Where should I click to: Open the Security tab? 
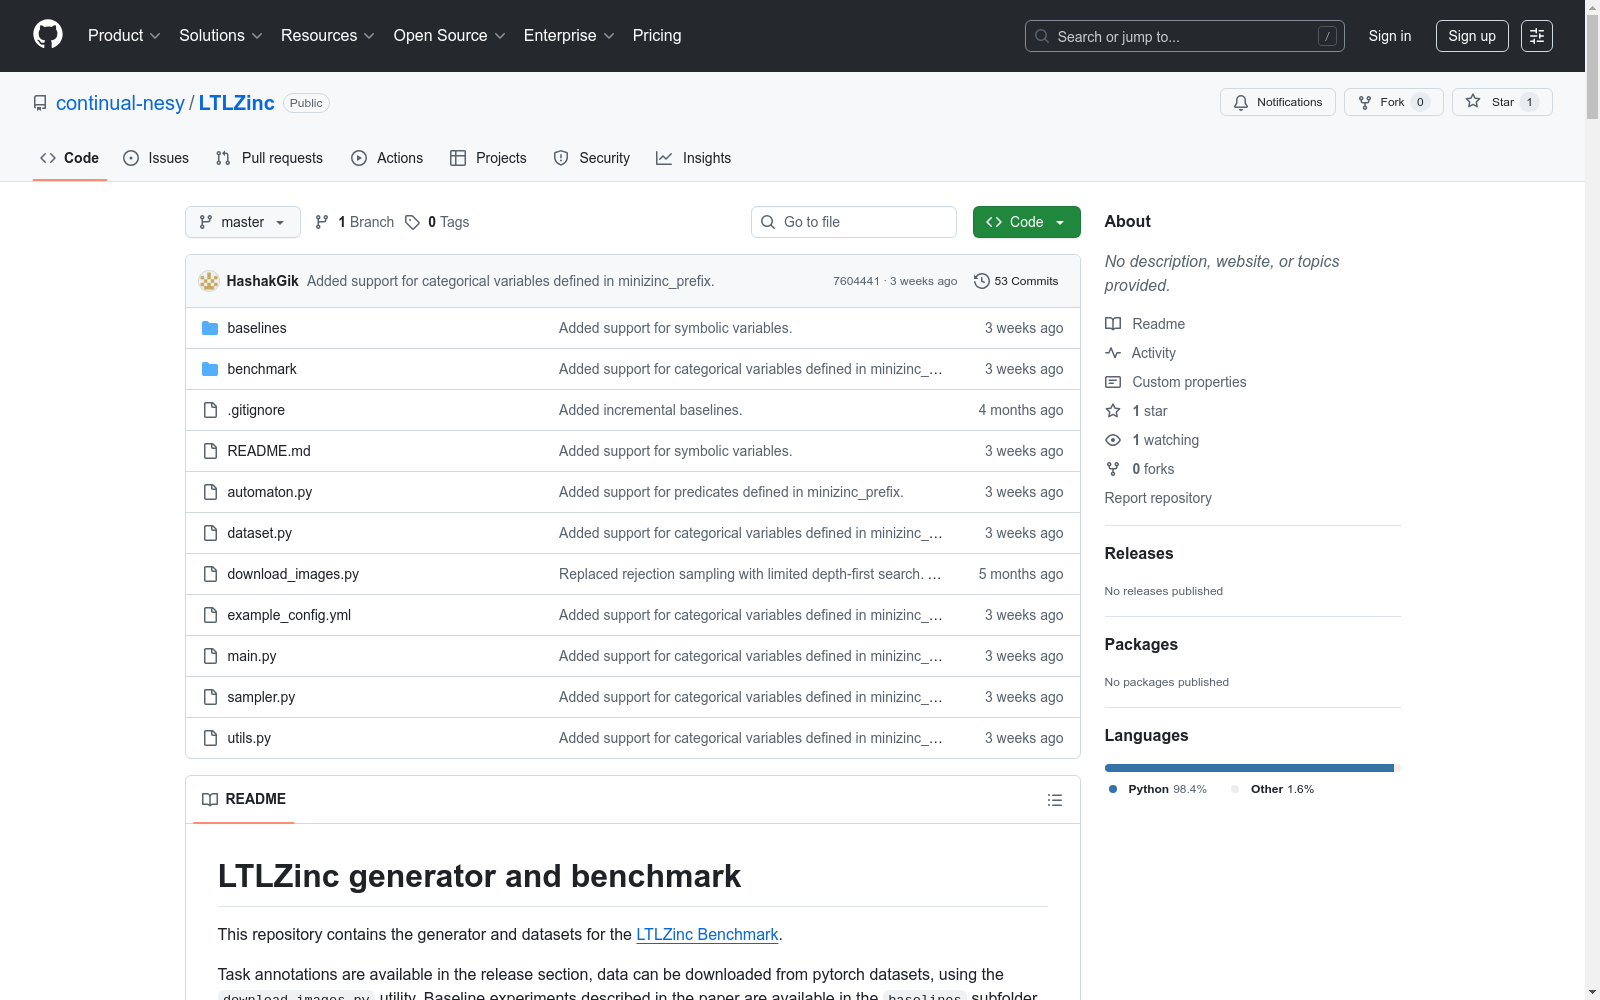pos(592,158)
